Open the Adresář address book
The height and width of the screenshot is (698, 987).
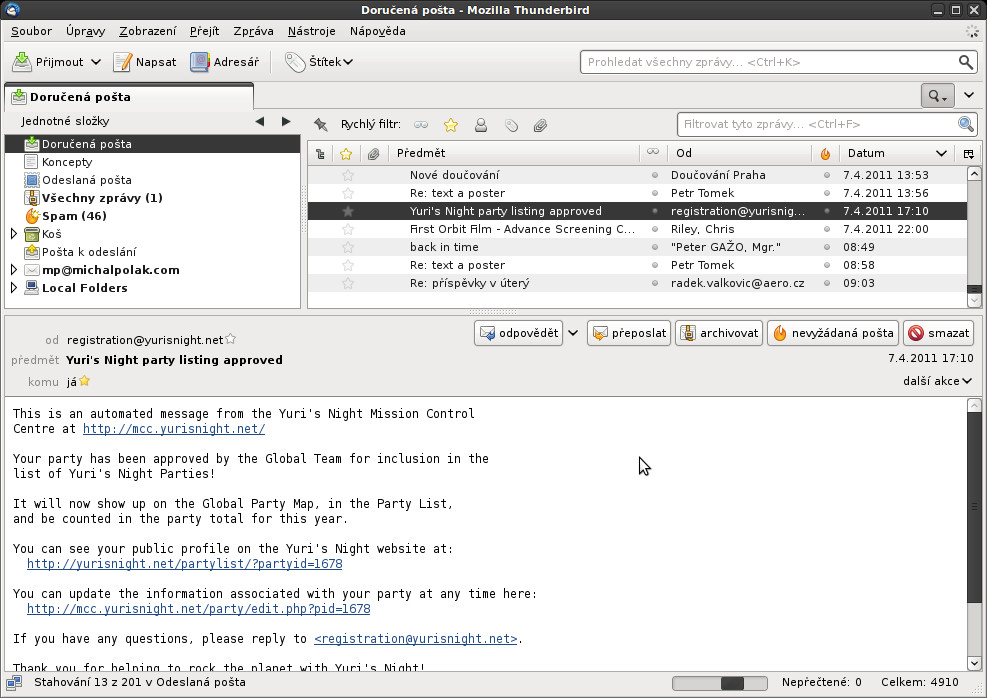click(x=224, y=62)
